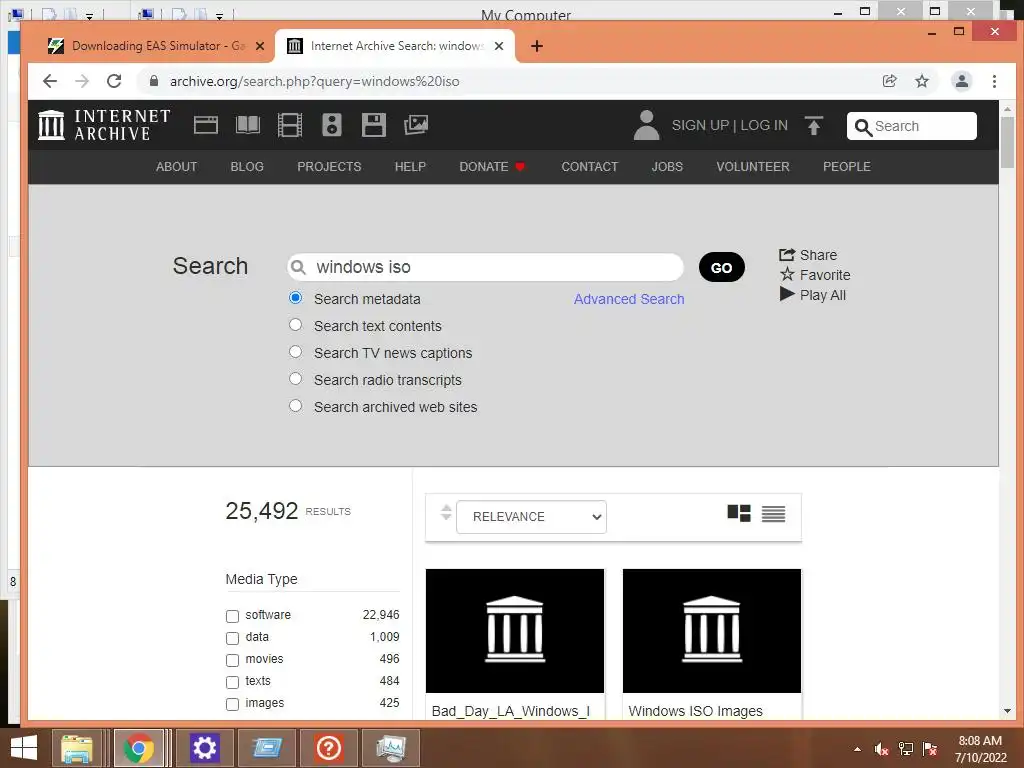Click the LOG IN link
The height and width of the screenshot is (768, 1024).
[764, 125]
